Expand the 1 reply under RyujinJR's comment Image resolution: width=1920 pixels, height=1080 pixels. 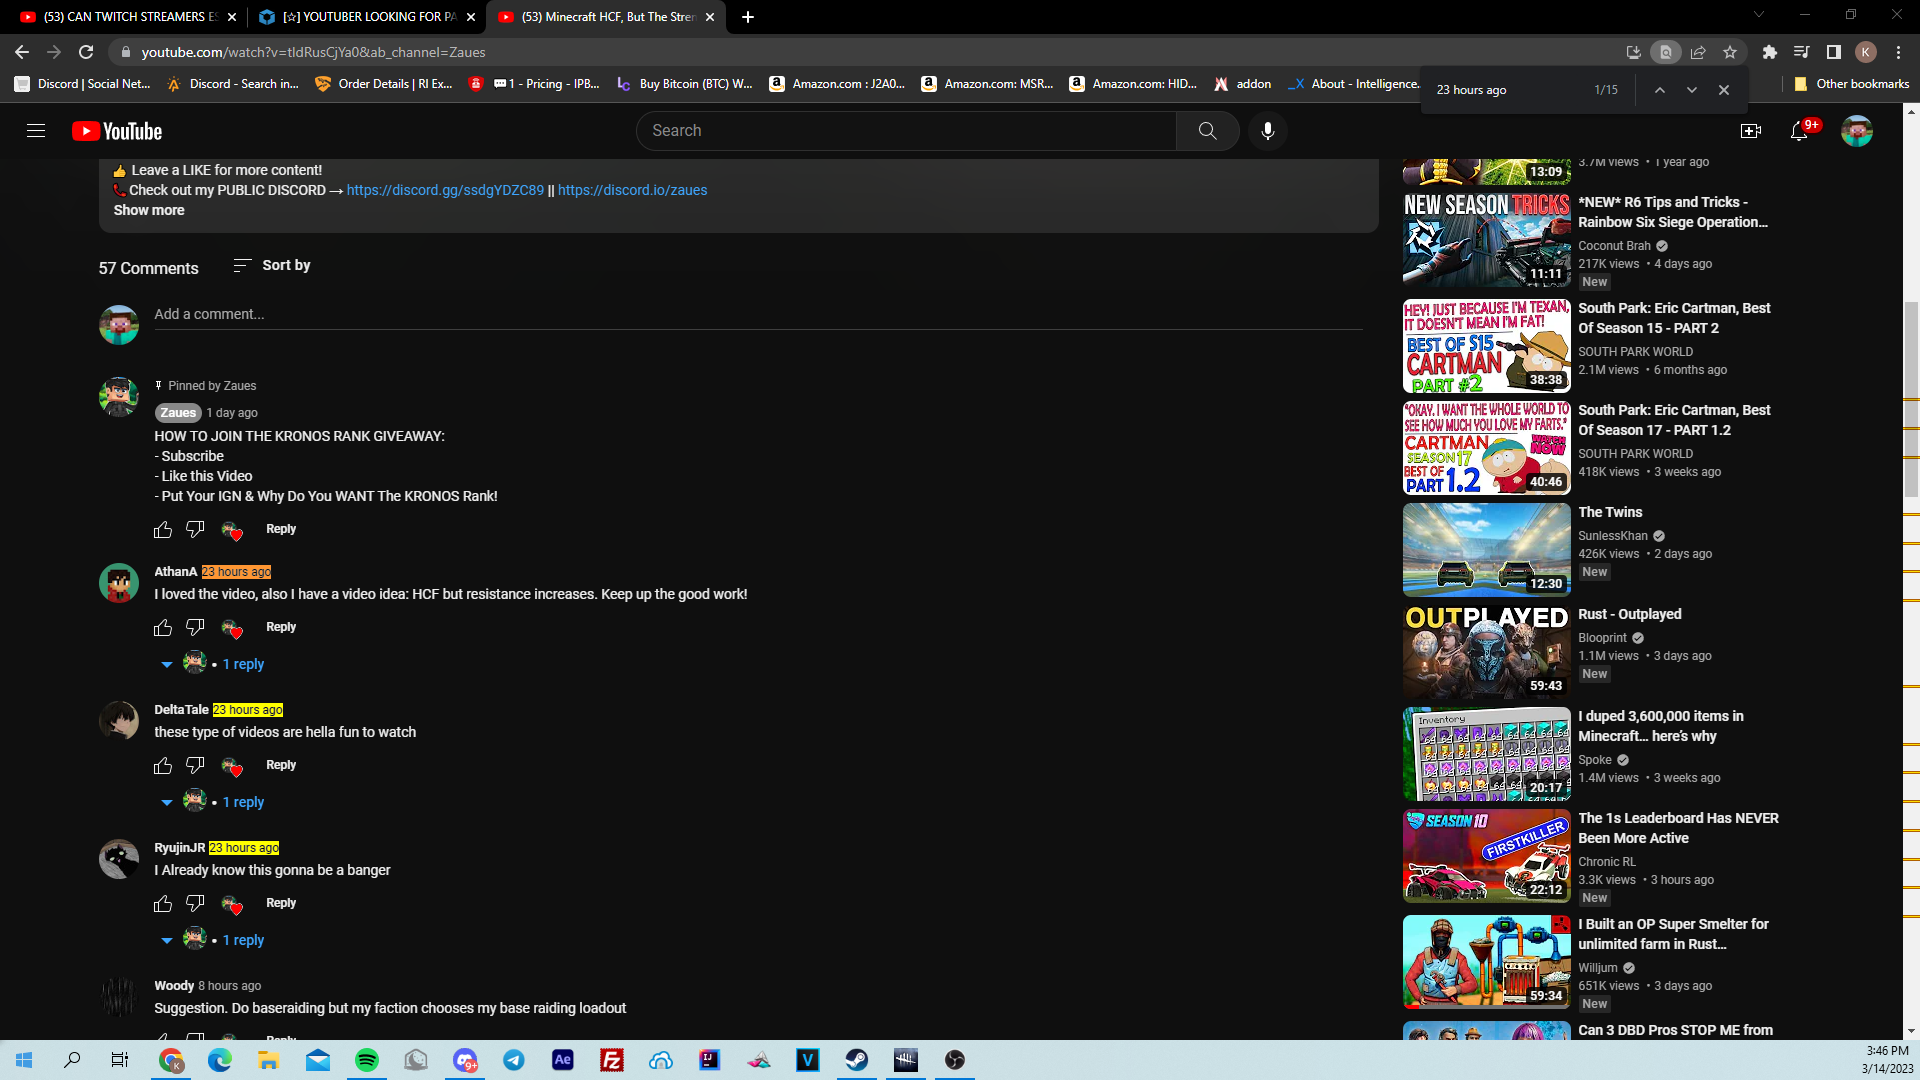tap(243, 940)
